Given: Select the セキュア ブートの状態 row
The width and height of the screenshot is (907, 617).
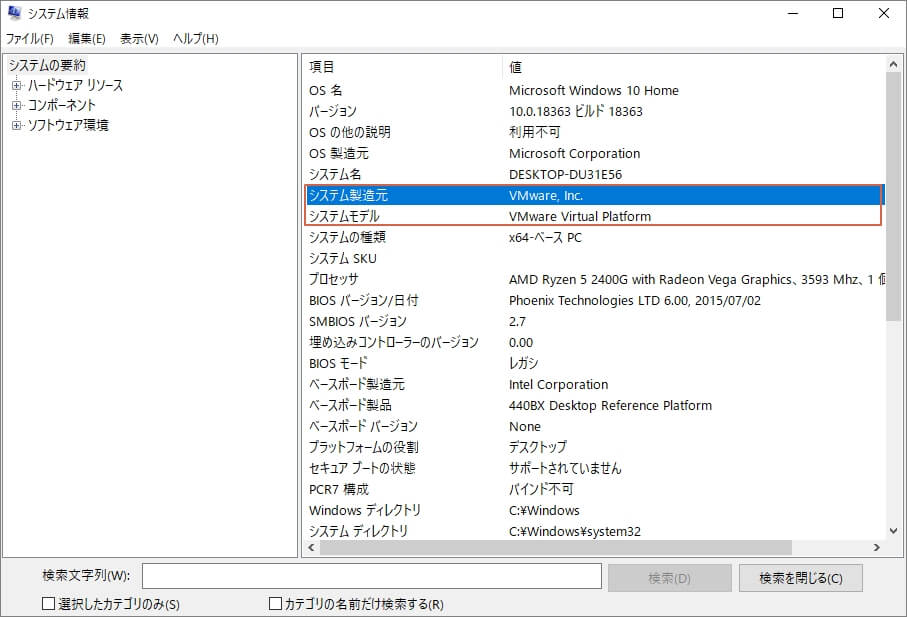Looking at the screenshot, I should click(x=594, y=468).
